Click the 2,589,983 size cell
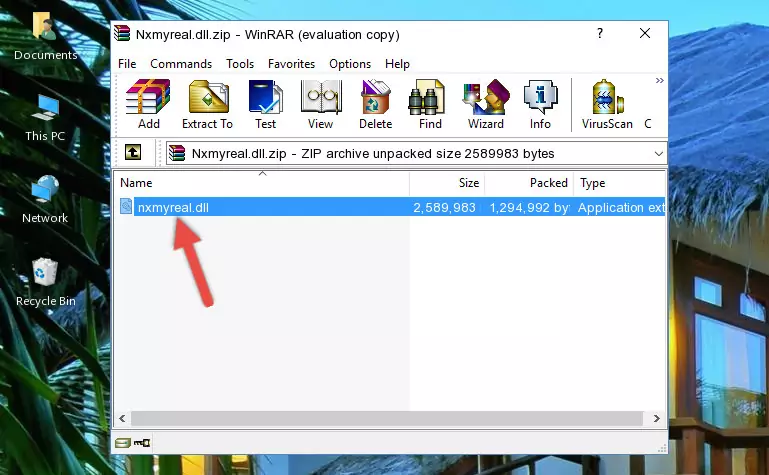Image resolution: width=769 pixels, height=475 pixels. (x=444, y=207)
